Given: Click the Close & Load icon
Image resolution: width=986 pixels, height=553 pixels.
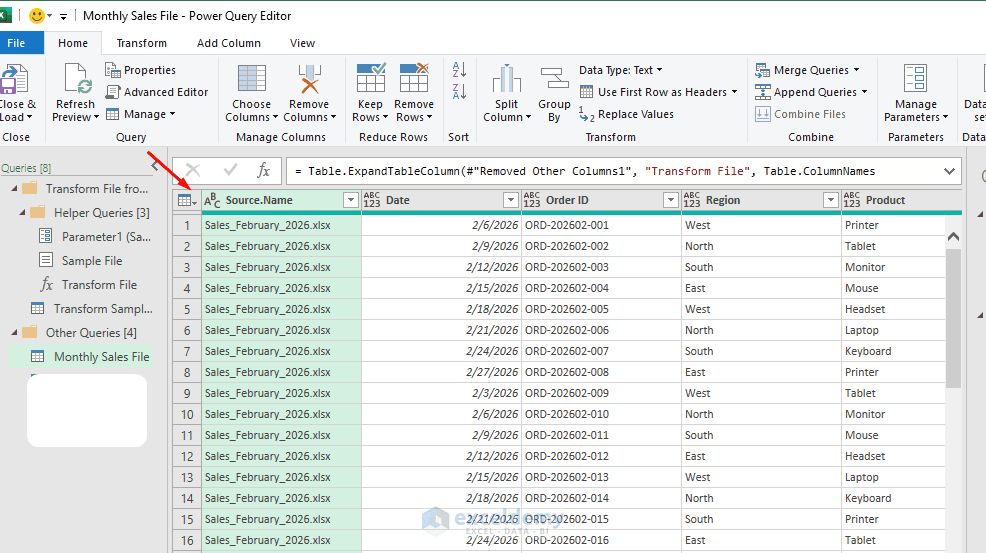Looking at the screenshot, I should point(14,81).
